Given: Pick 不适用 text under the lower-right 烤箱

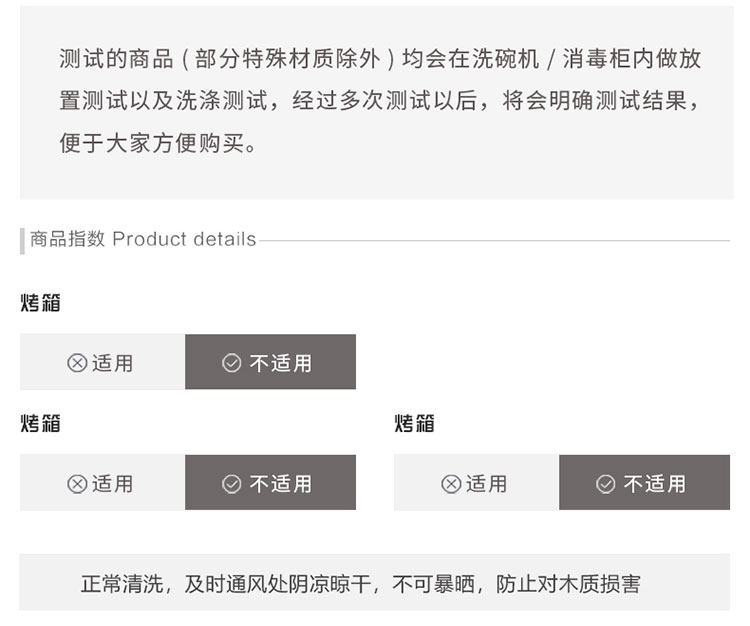Looking at the screenshot, I should (655, 484).
